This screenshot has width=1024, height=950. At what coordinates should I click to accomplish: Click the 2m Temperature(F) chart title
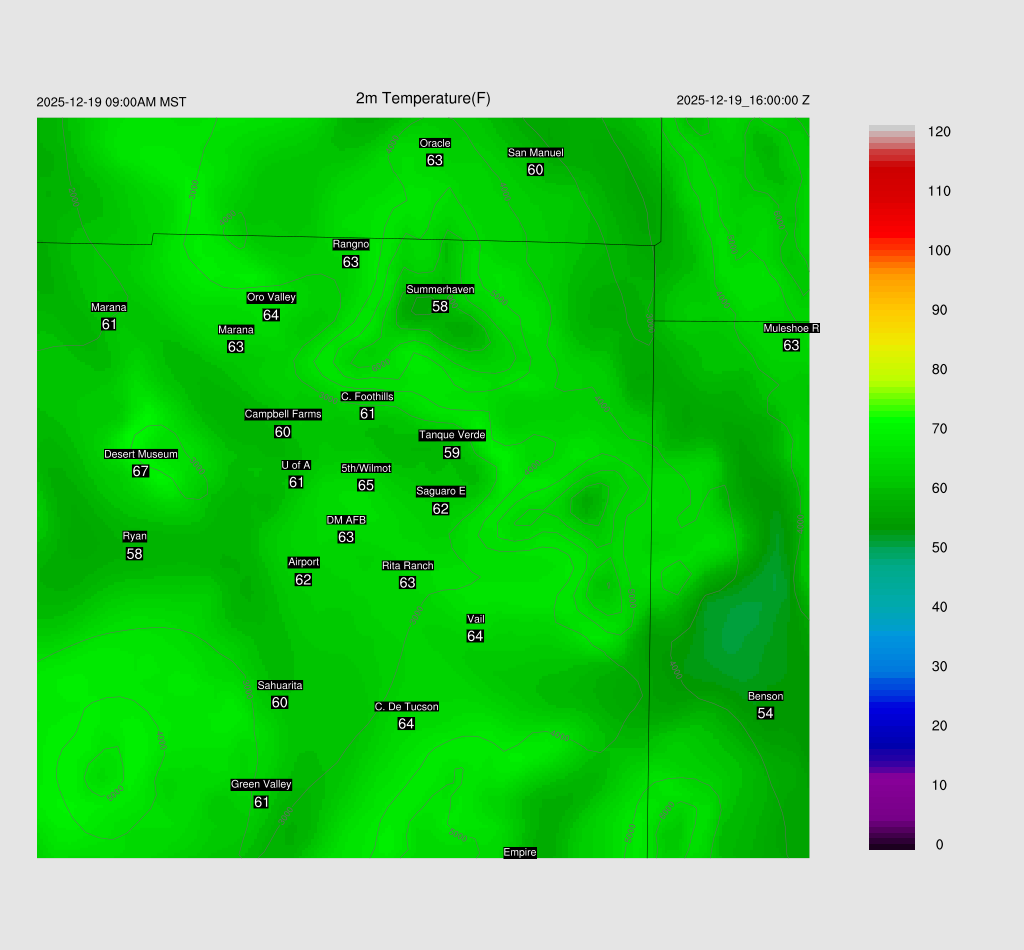point(423,98)
